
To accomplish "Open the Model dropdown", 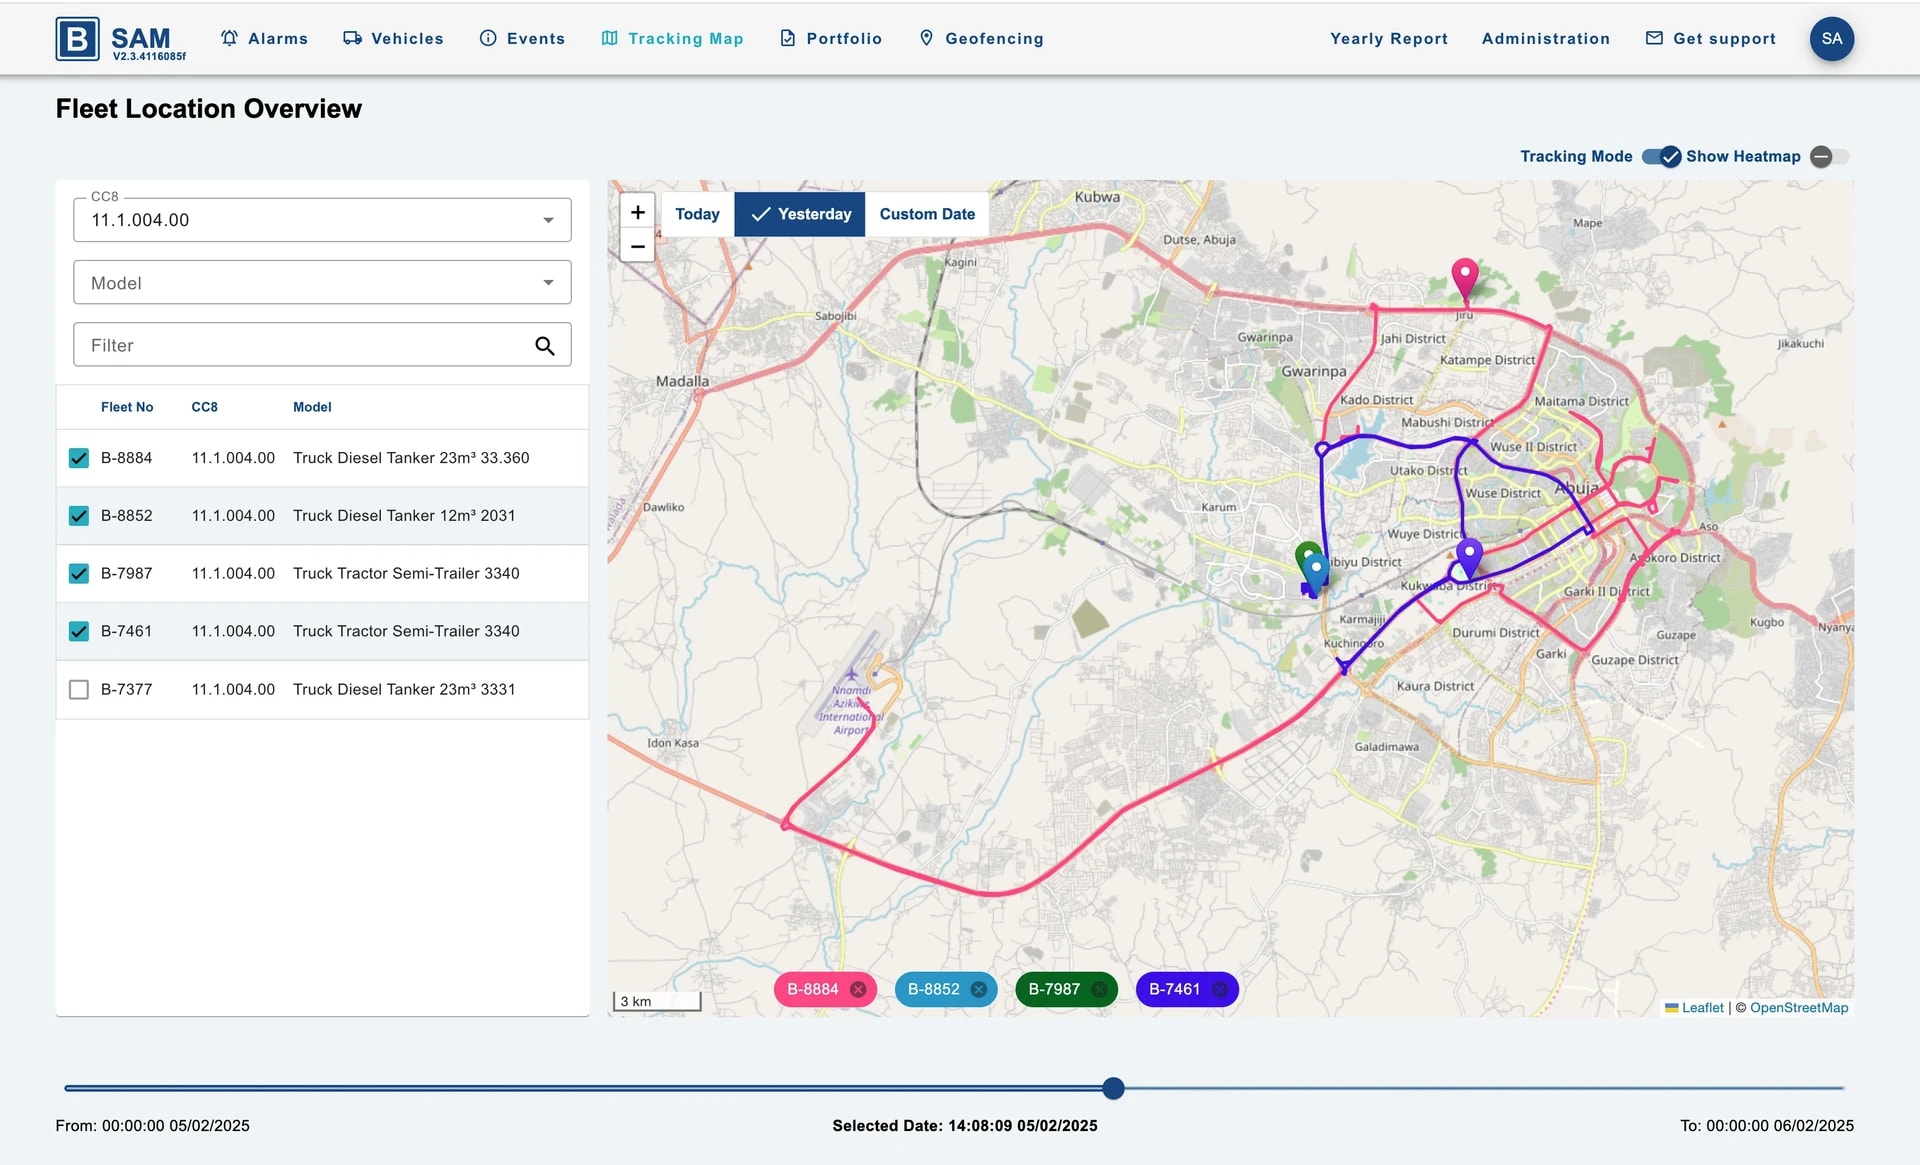I will click(x=321, y=283).
